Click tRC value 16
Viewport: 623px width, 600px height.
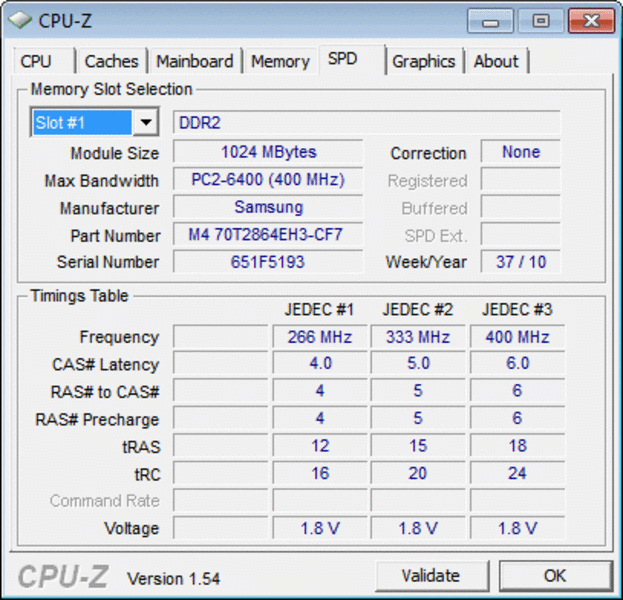pos(320,473)
